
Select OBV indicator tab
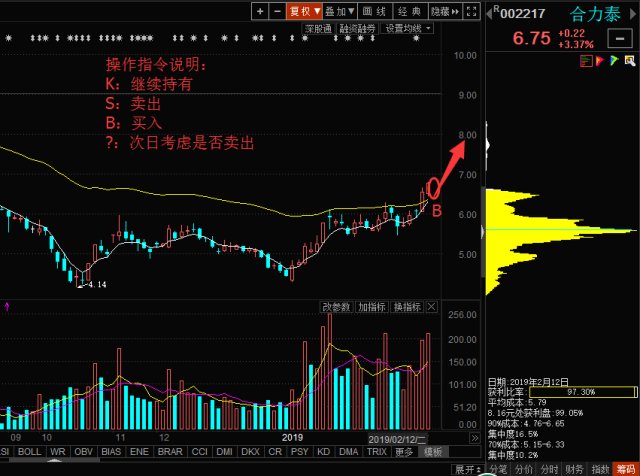coord(83,452)
